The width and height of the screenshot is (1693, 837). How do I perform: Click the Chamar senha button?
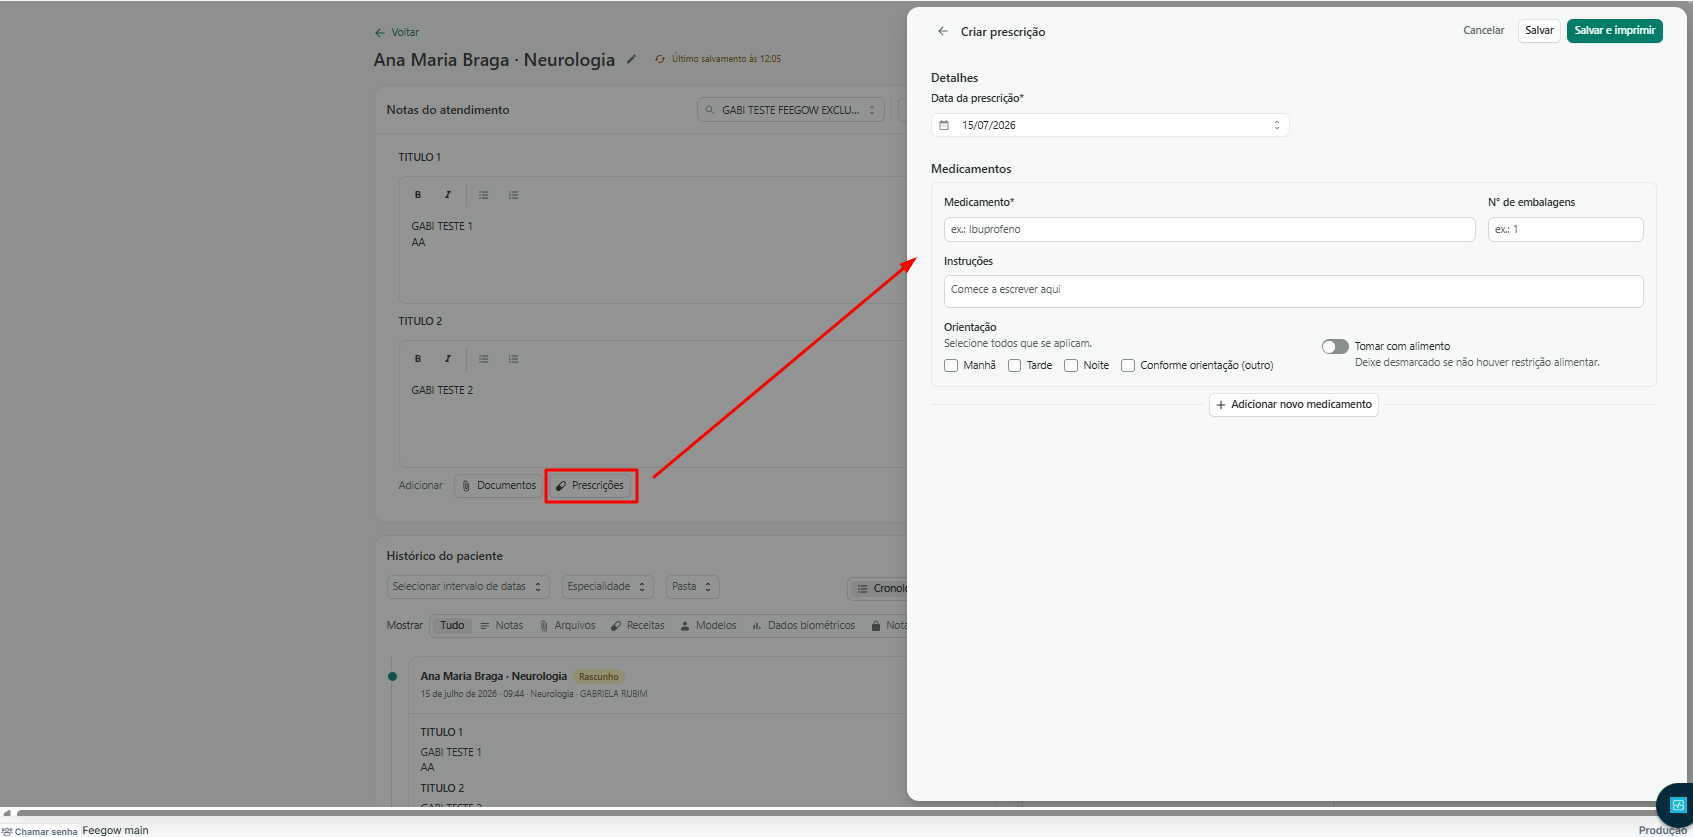(x=40, y=831)
